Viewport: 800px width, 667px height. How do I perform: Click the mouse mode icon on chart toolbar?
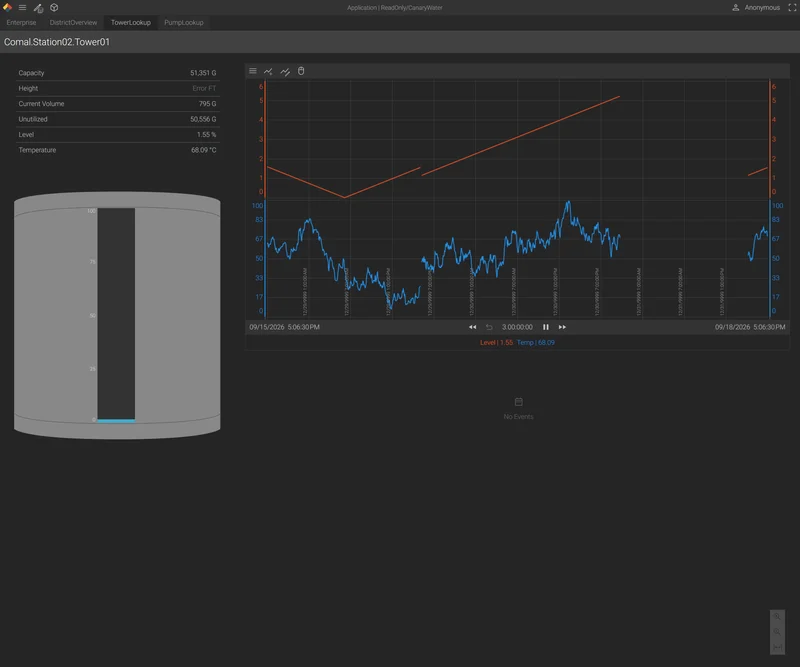point(301,71)
